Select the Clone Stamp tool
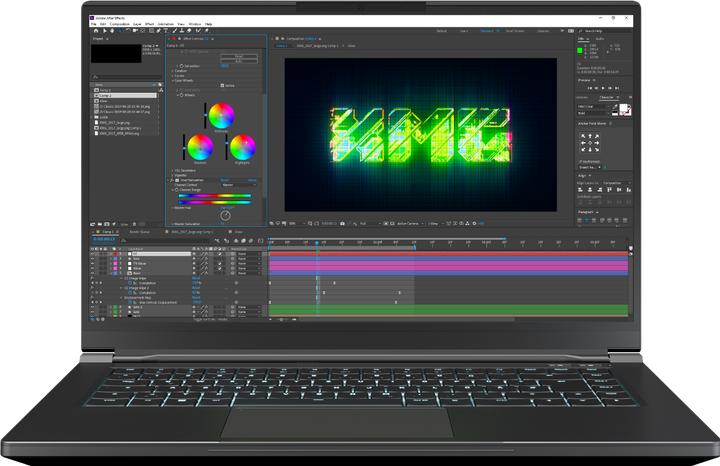 182,31
